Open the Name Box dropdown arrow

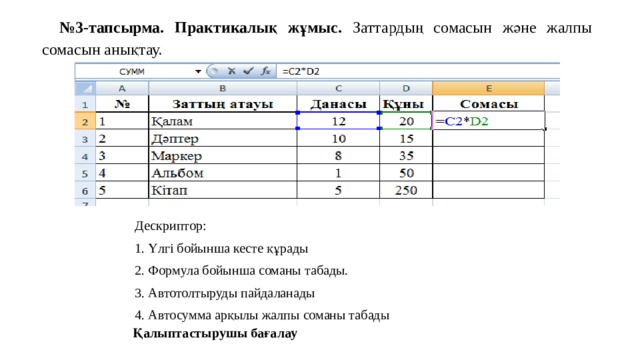click(198, 71)
